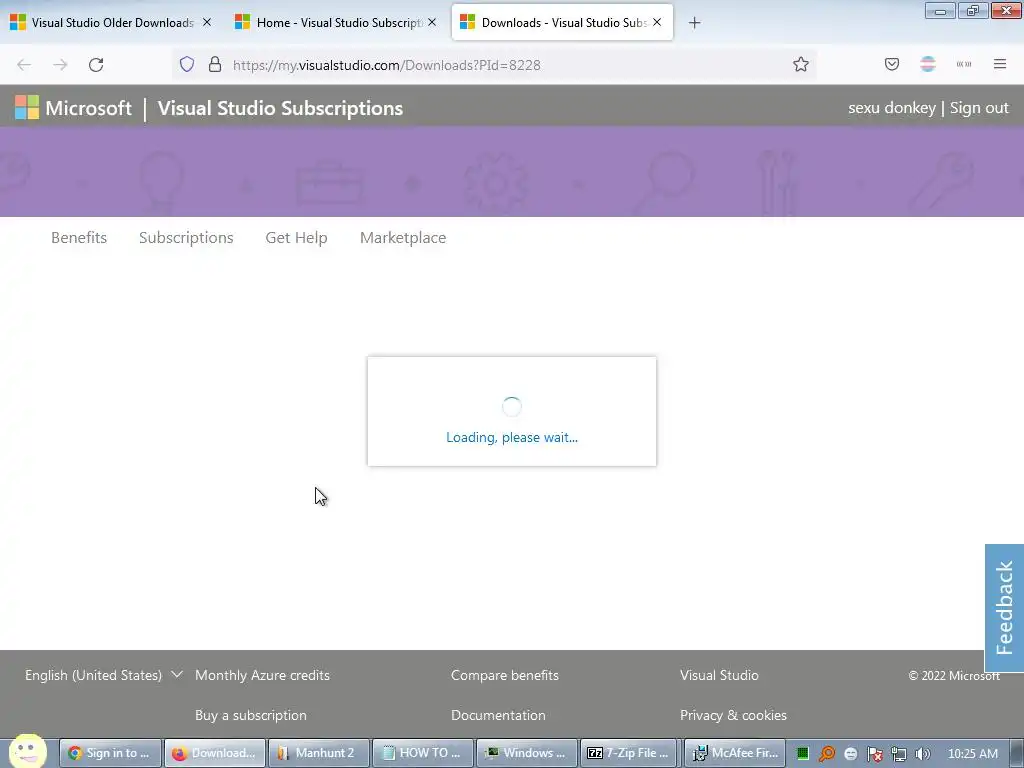This screenshot has height=768, width=1024.
Task: Open the Documentation footer link
Action: click(498, 715)
